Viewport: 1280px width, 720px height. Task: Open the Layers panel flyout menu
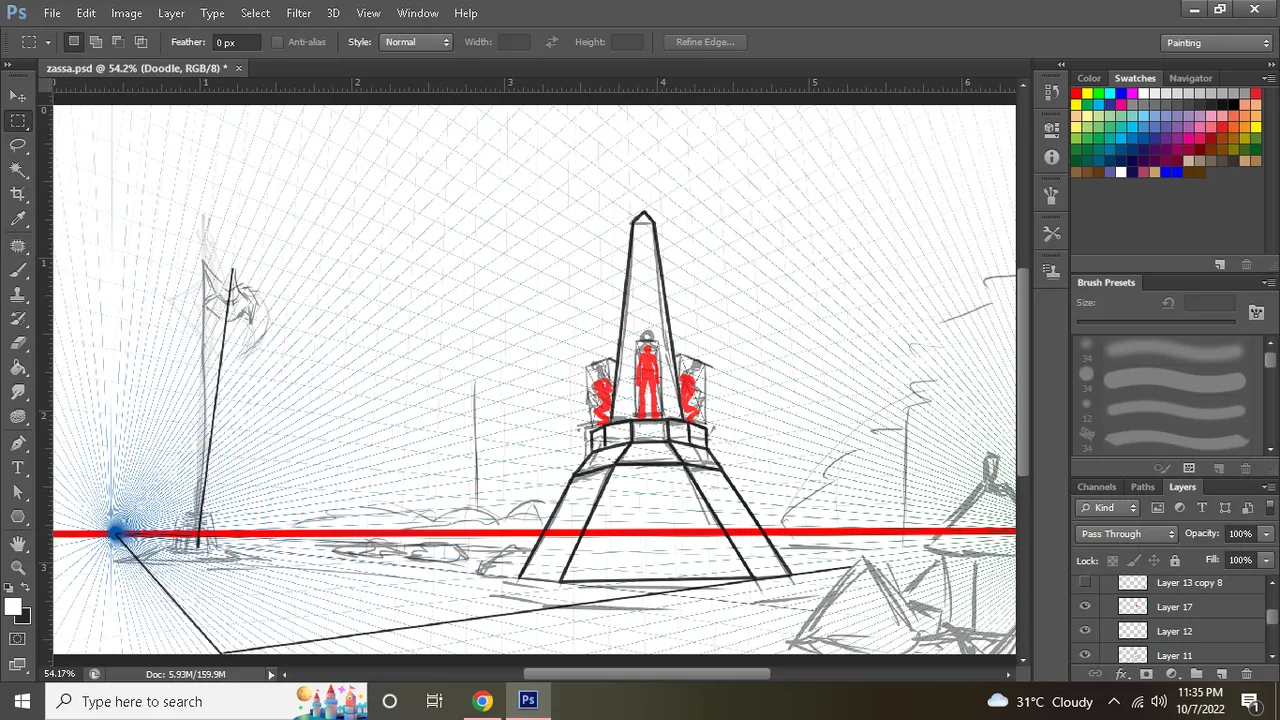tap(1268, 487)
